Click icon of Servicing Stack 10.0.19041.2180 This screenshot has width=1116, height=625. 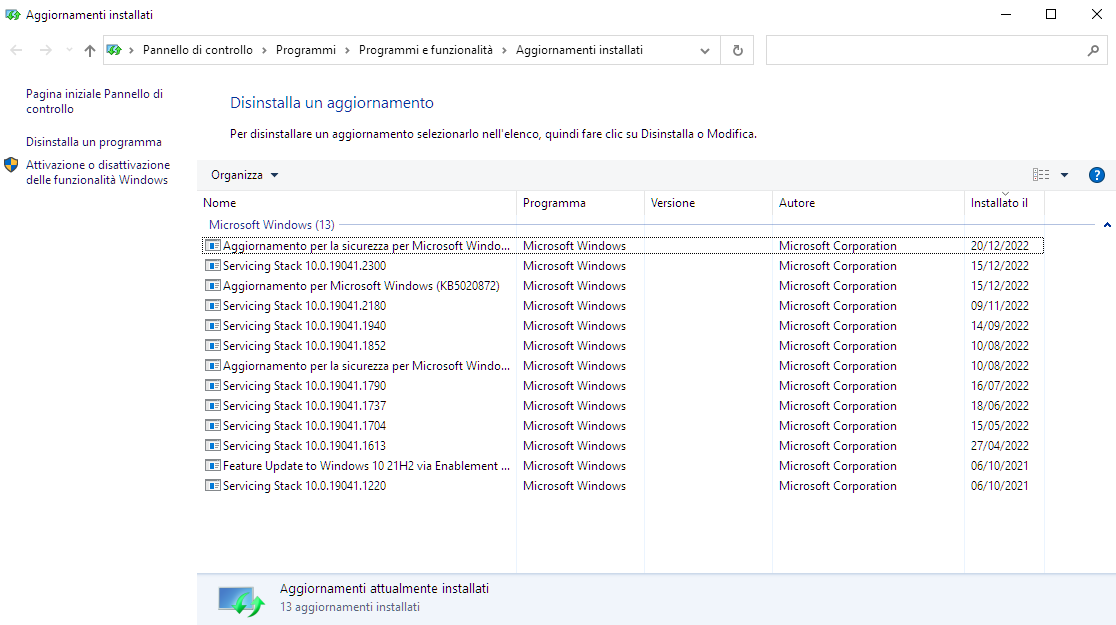pyautogui.click(x=212, y=305)
